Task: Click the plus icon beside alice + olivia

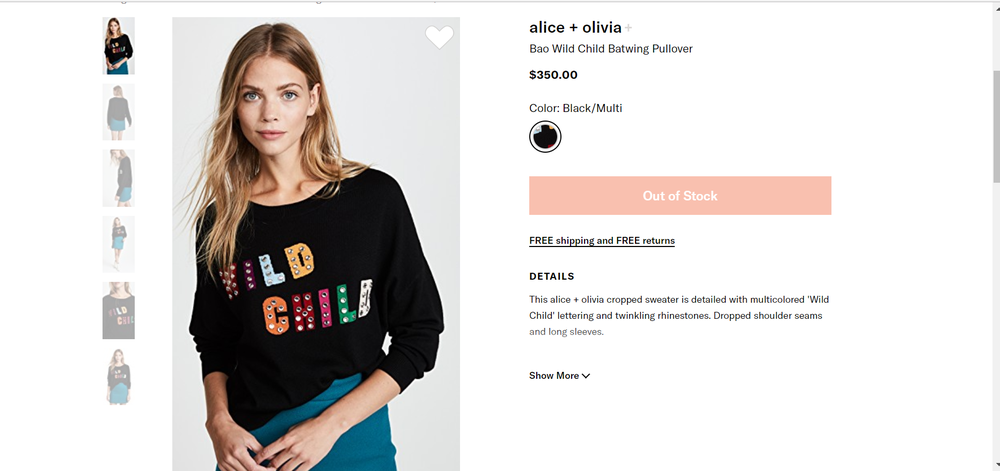Action: [629, 28]
